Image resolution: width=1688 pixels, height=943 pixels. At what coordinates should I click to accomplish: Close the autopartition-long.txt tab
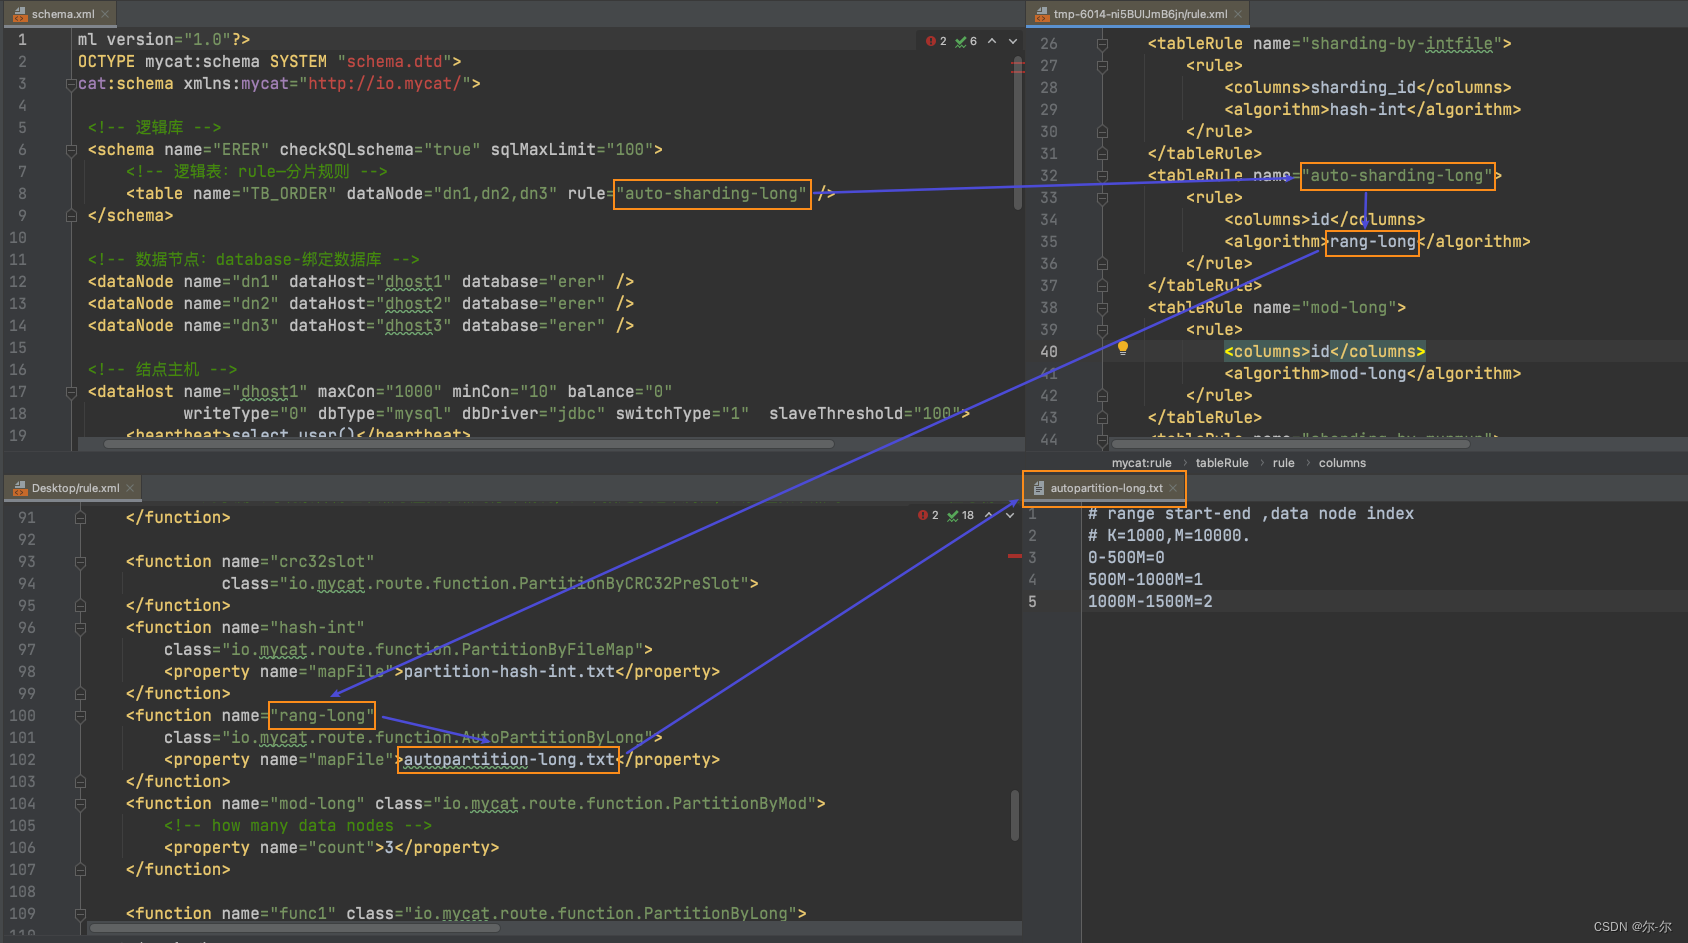1173,488
